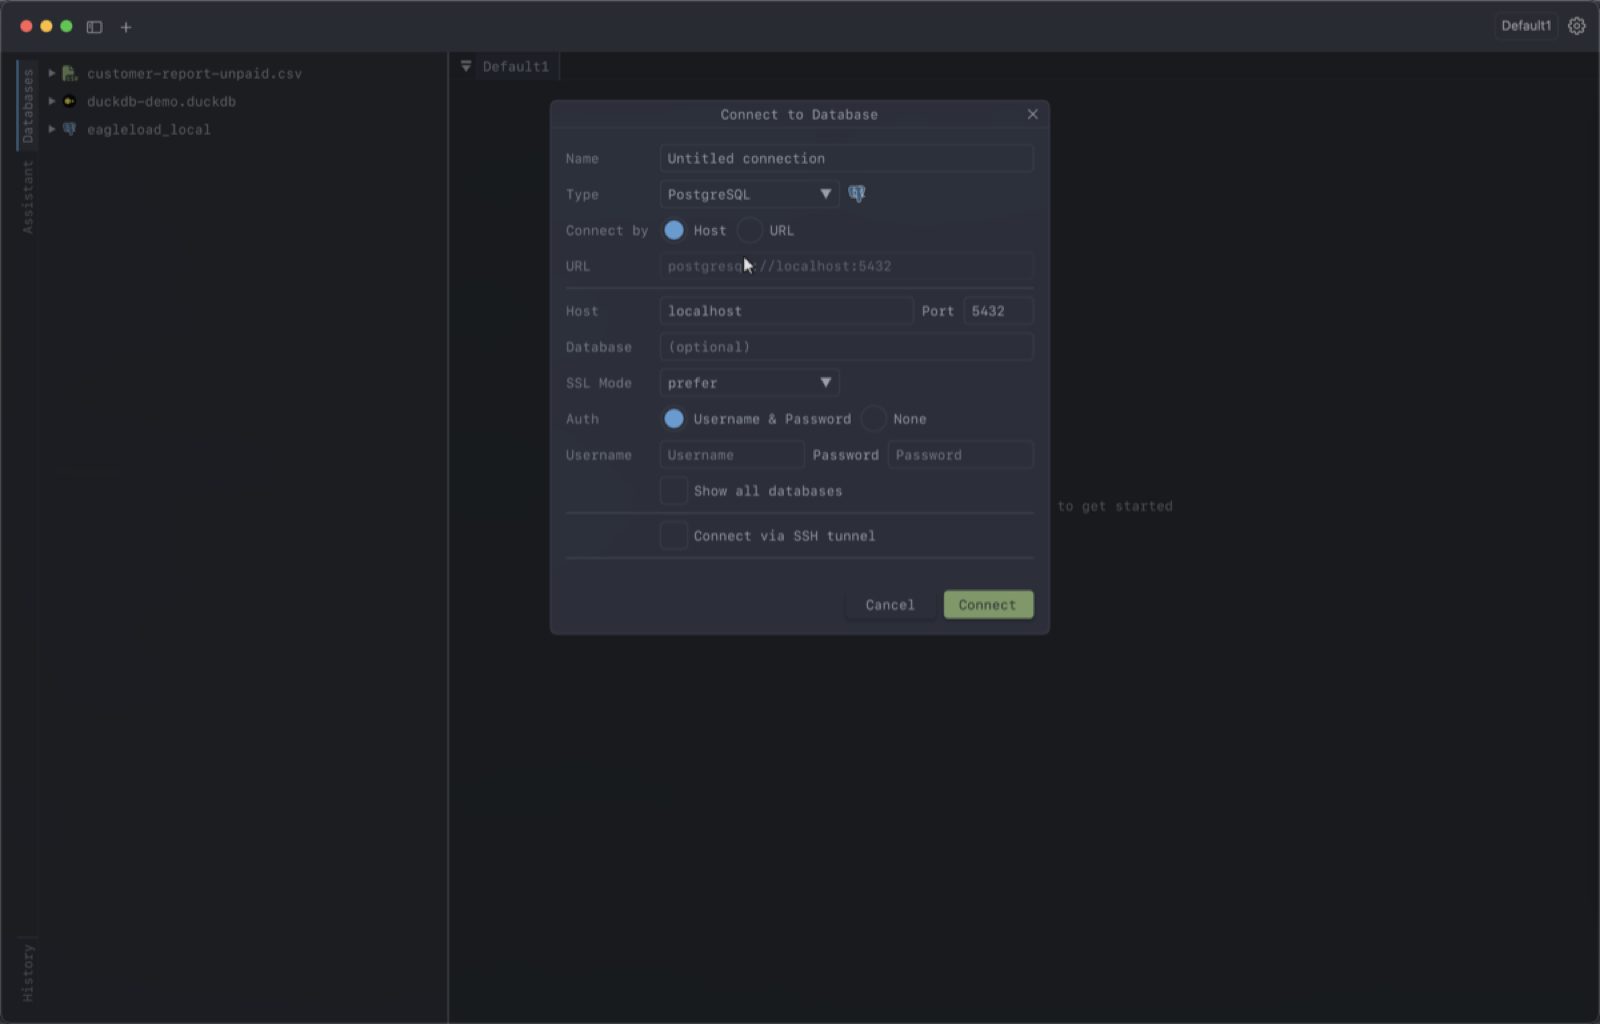Open the Type dropdown showing PostgreSQL
The height and width of the screenshot is (1024, 1600).
point(749,194)
